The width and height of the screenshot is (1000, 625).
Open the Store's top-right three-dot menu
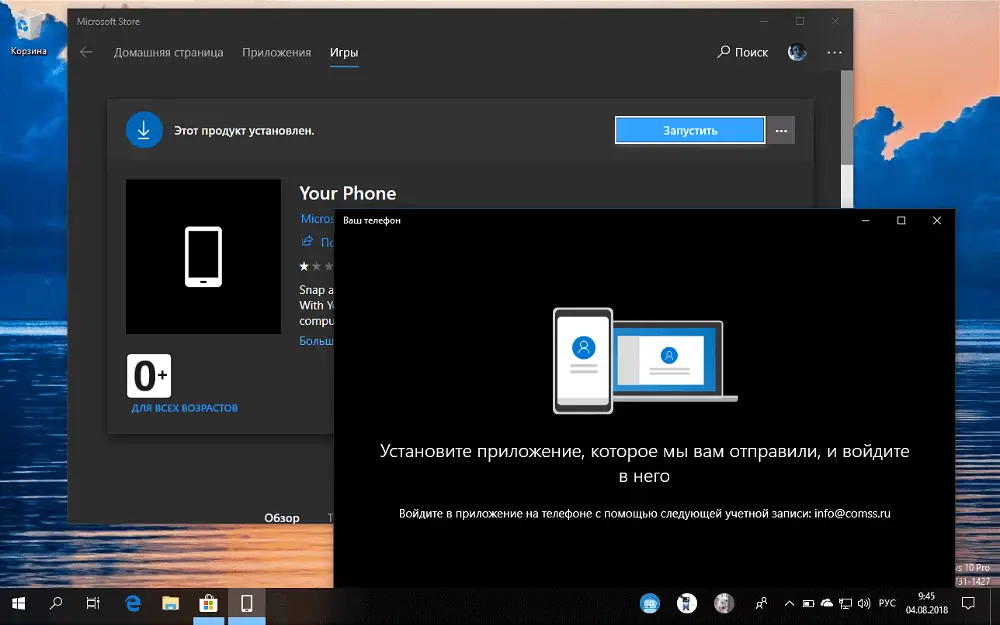[x=834, y=52]
